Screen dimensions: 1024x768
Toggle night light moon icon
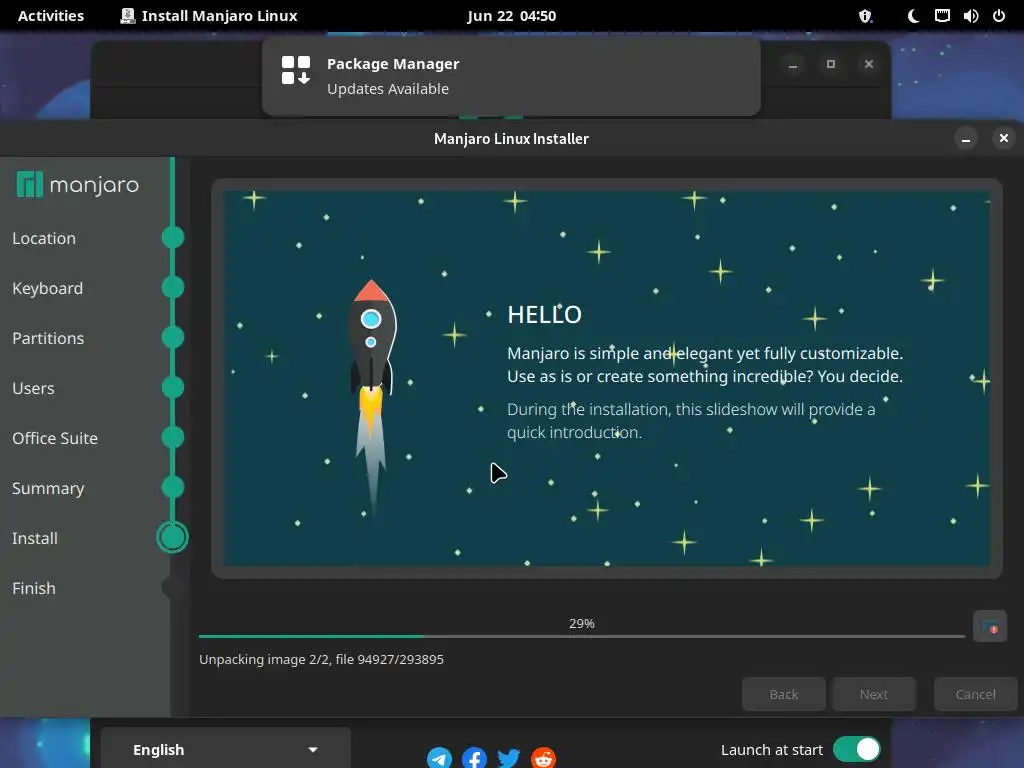913,16
